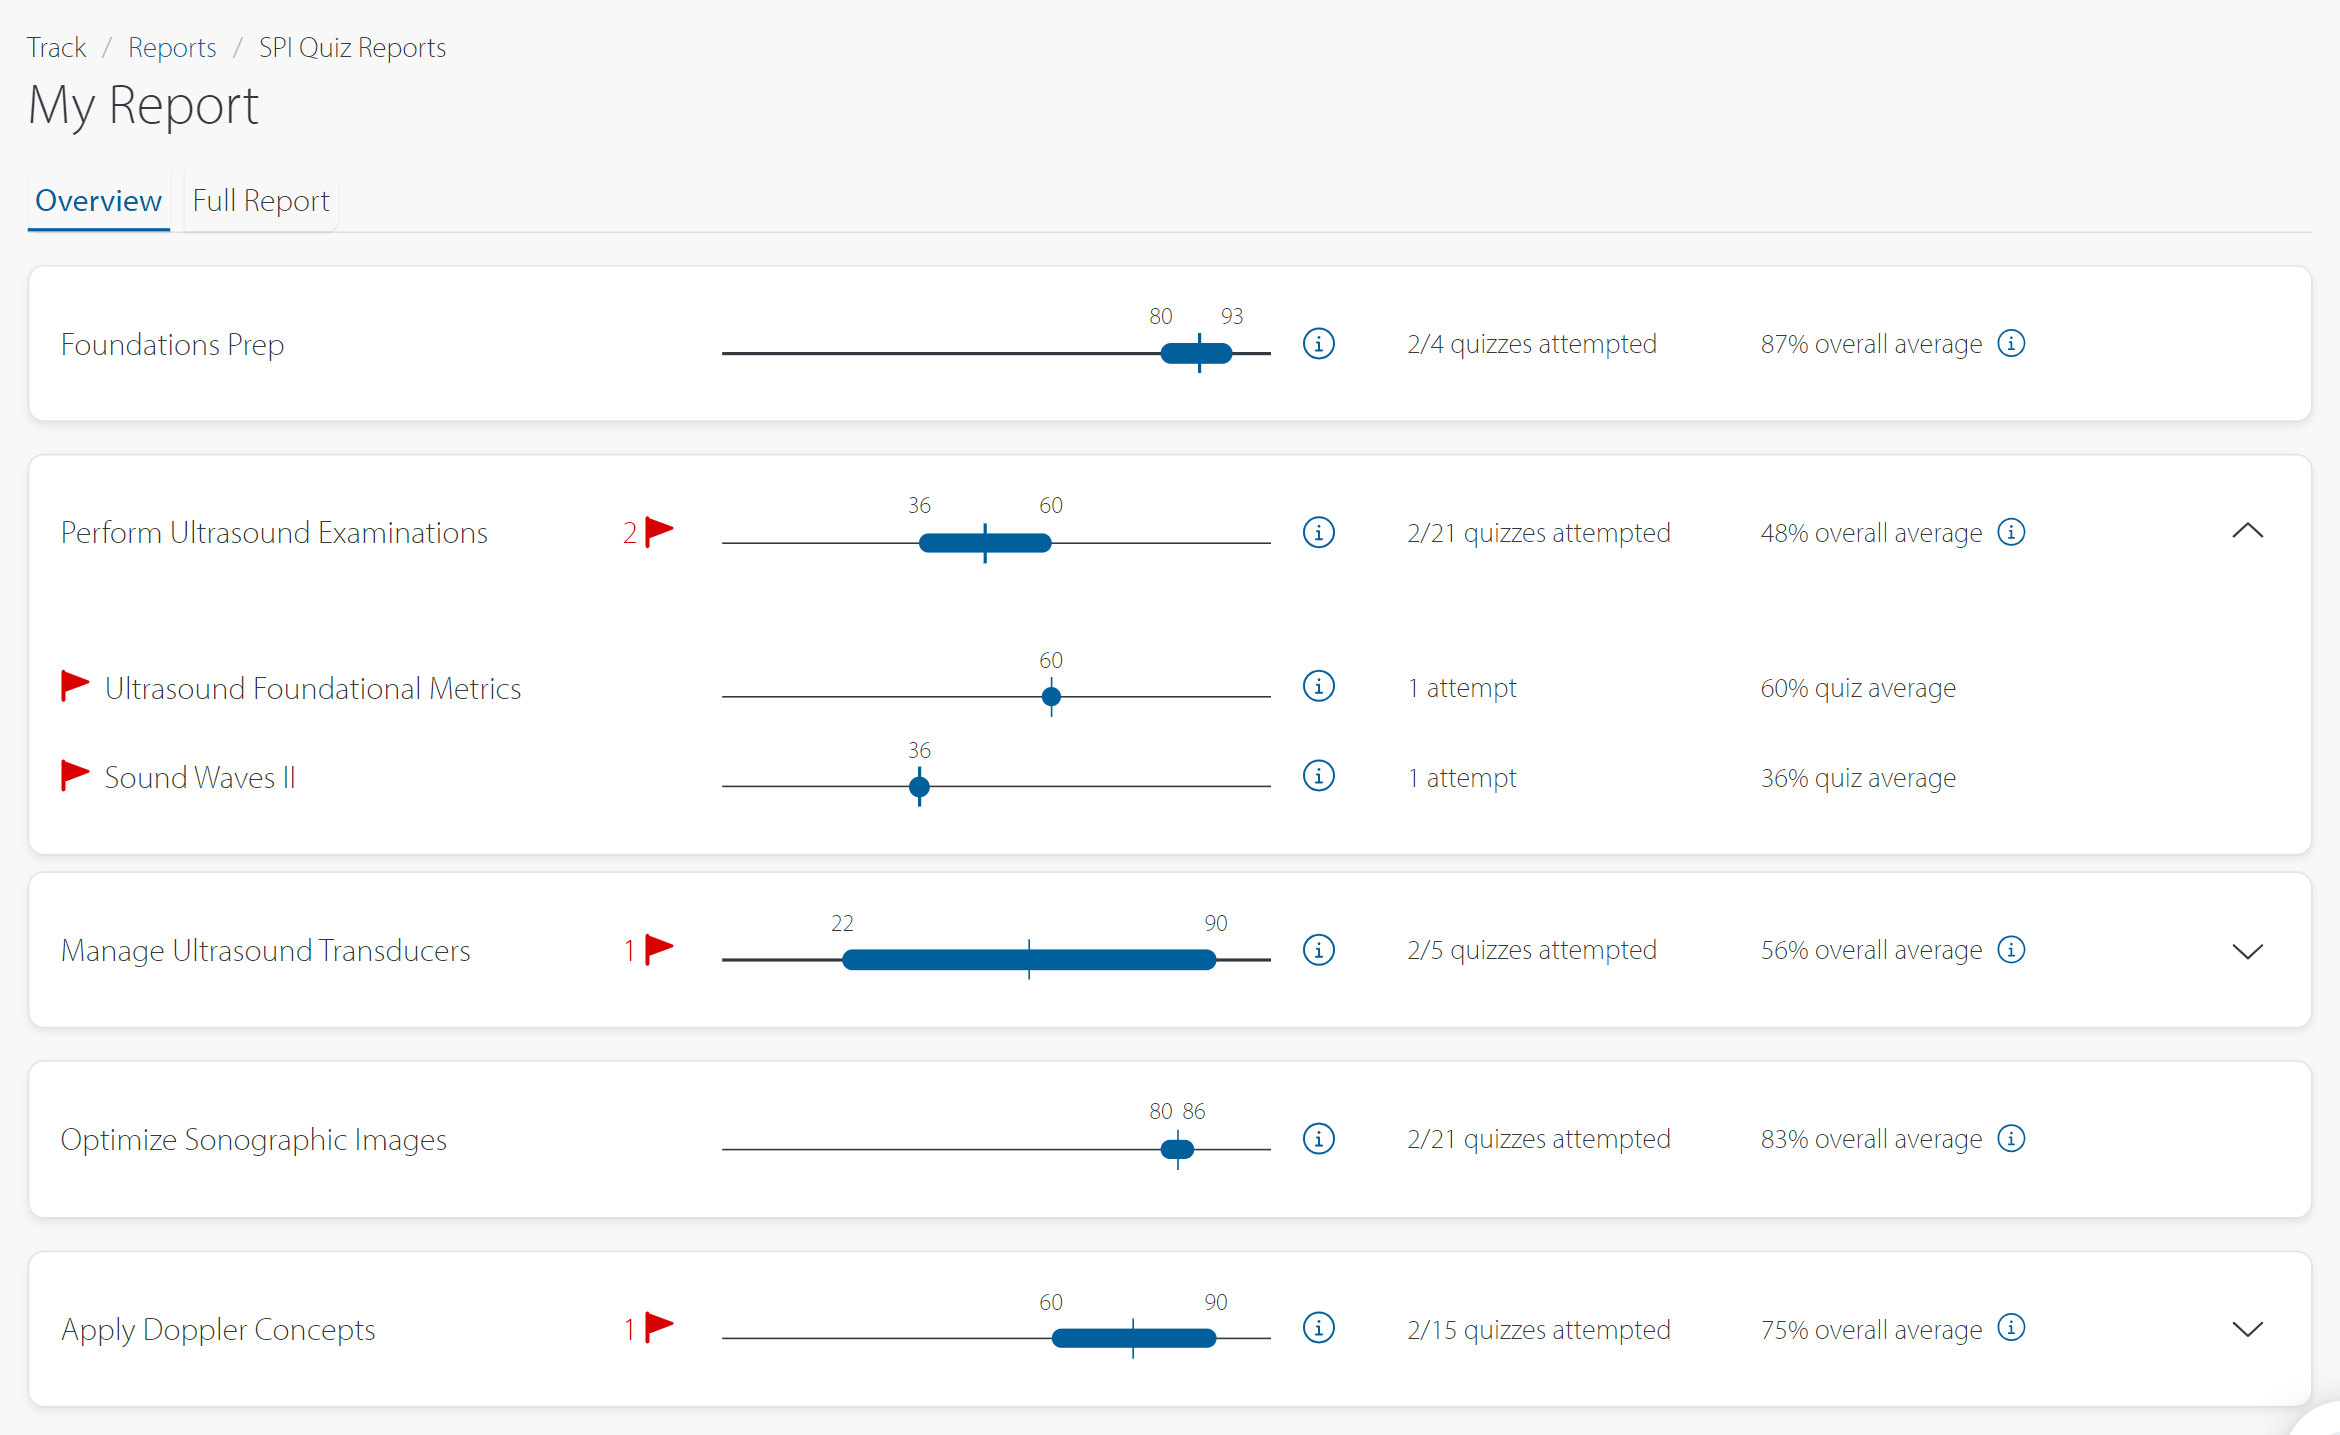The image size is (2340, 1435).
Task: Click the Manage Ultrasound Transducers 22-90 range bar
Action: 1028,960
